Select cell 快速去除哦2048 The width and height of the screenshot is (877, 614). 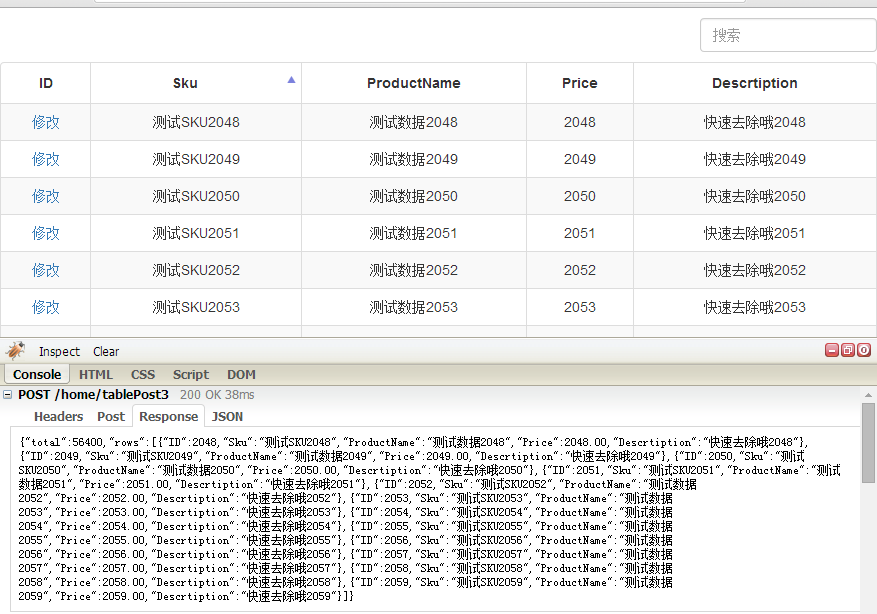(755, 122)
